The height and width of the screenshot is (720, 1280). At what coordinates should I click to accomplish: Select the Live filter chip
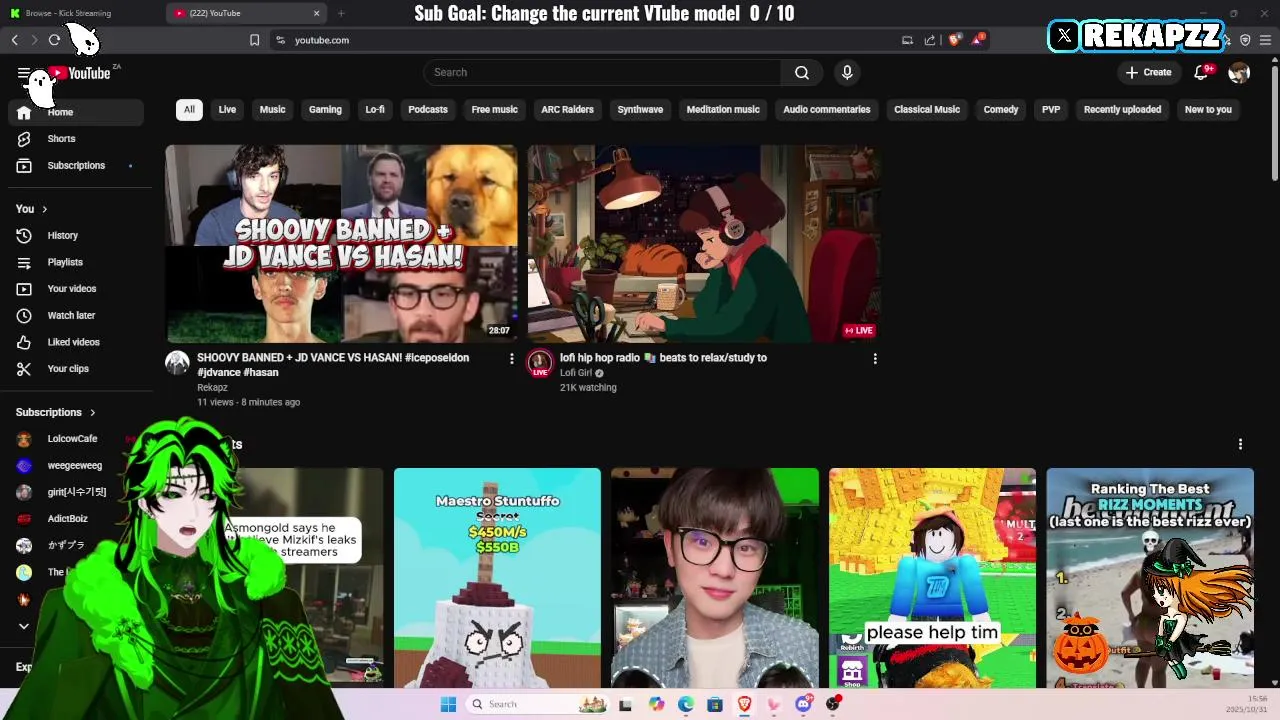click(227, 109)
